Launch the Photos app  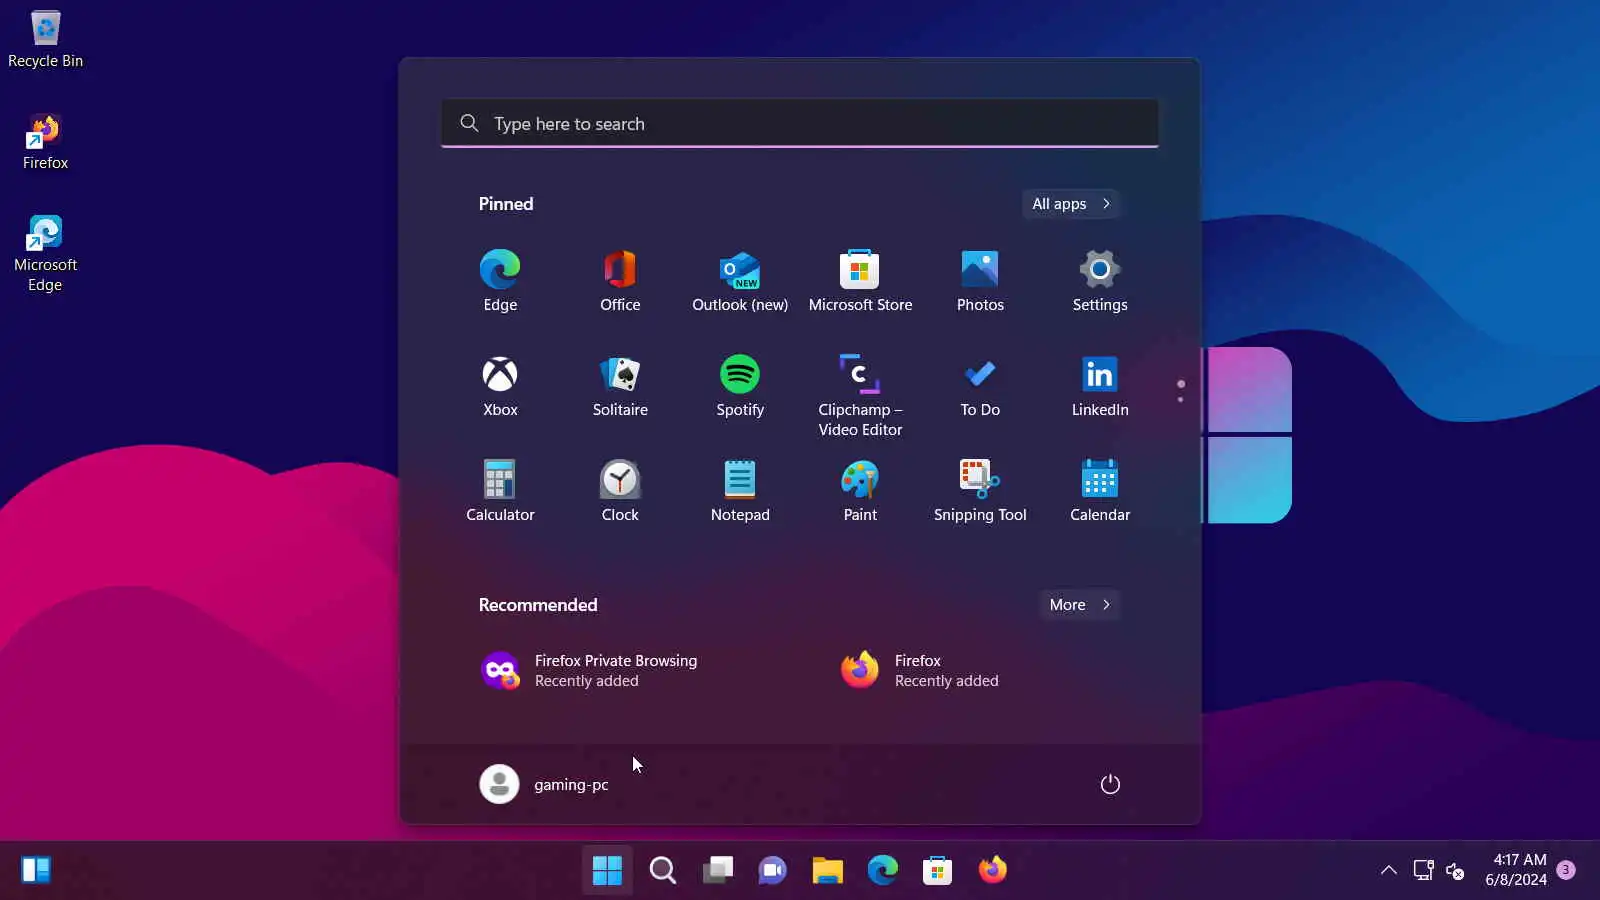(980, 281)
